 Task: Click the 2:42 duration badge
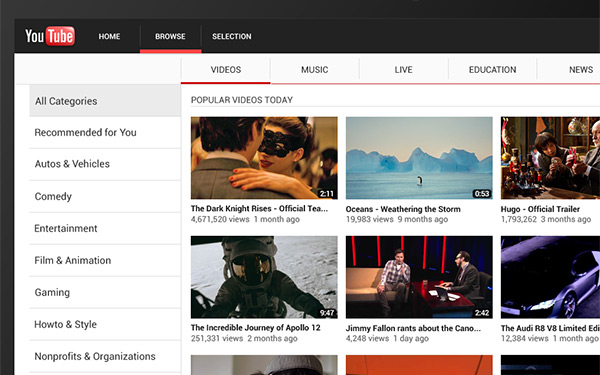[482, 313]
